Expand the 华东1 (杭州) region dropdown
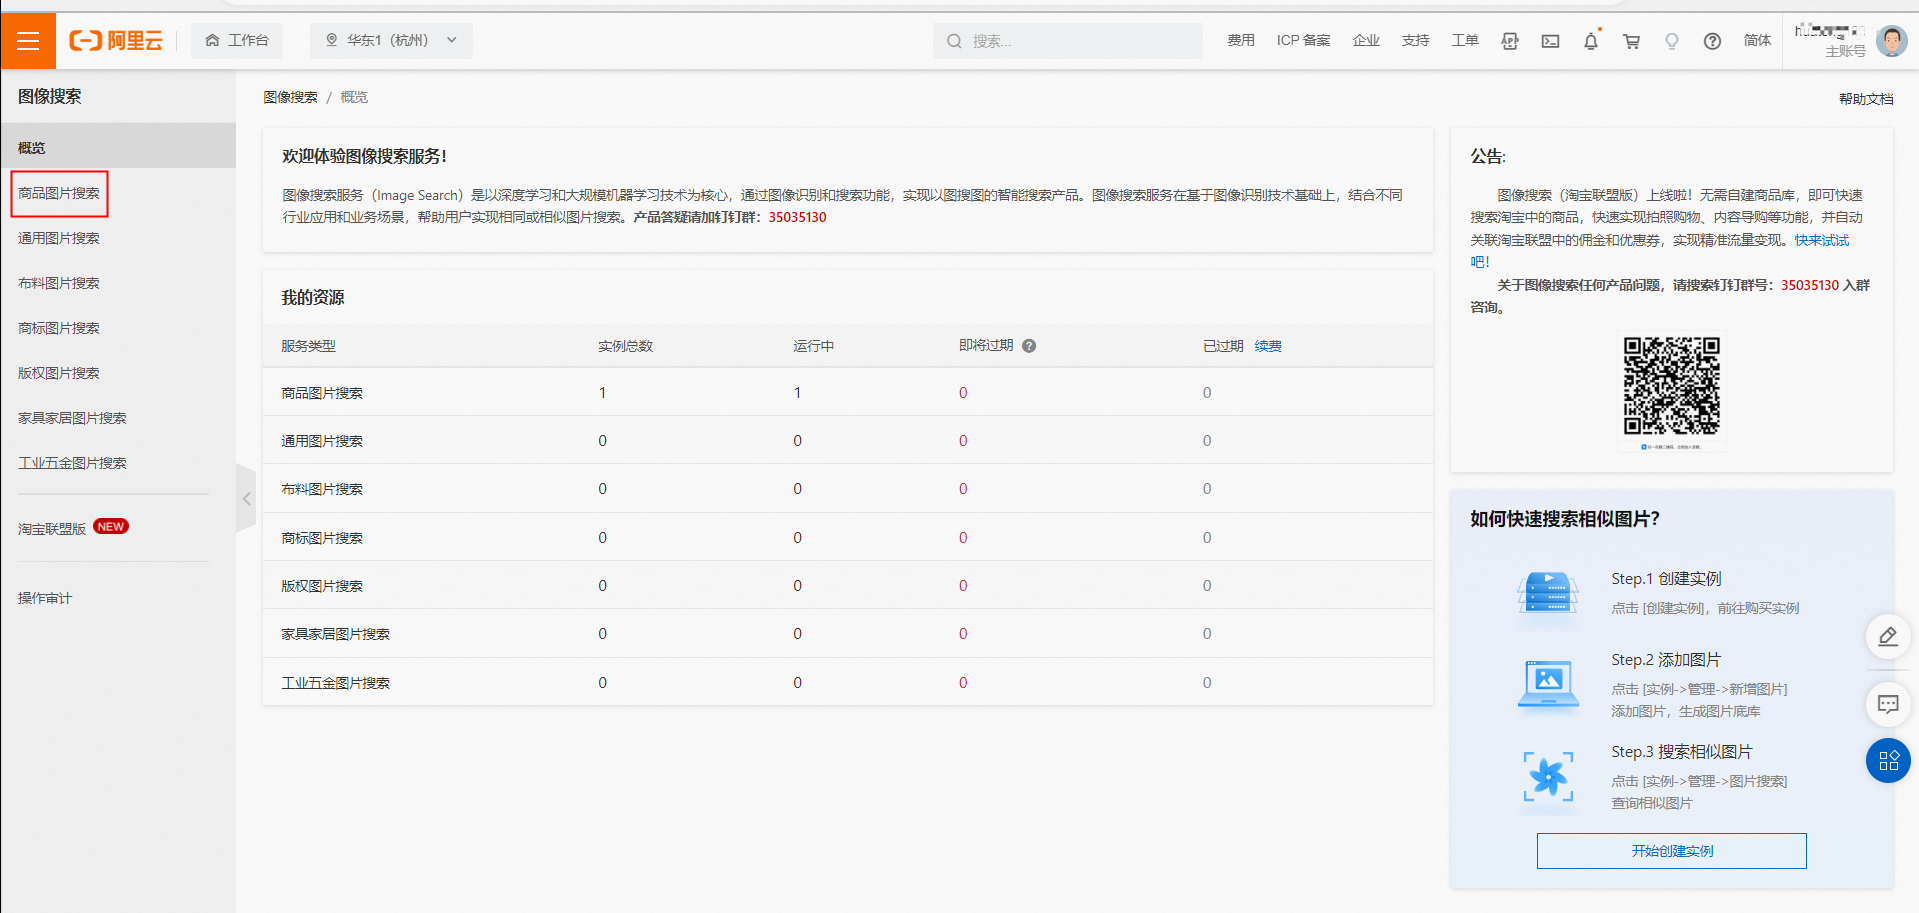Image resolution: width=1919 pixels, height=913 pixels. click(x=391, y=41)
